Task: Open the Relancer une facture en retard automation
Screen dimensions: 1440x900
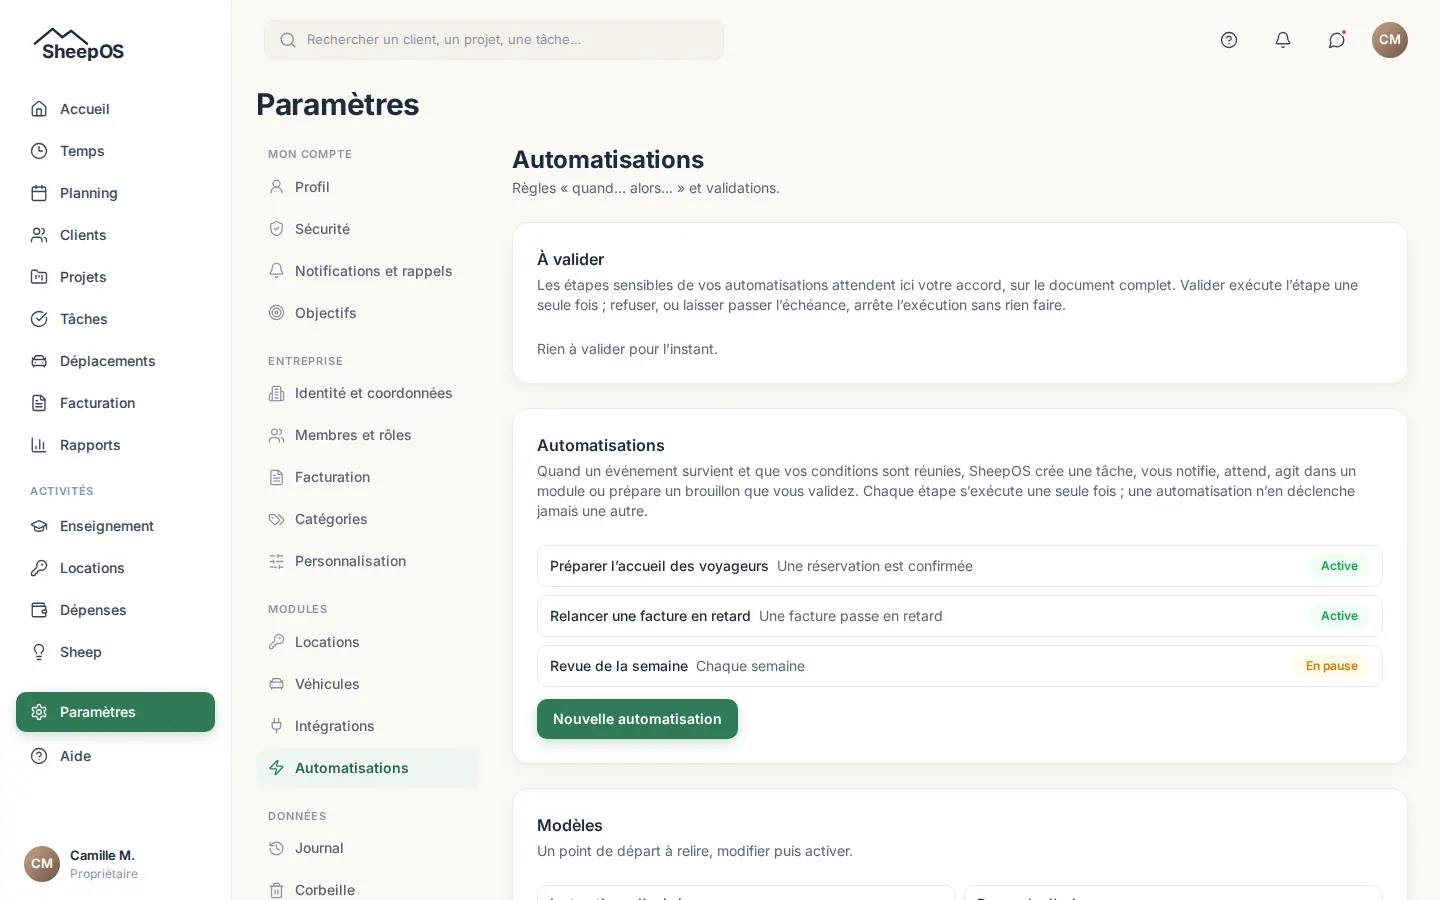Action: 960,616
